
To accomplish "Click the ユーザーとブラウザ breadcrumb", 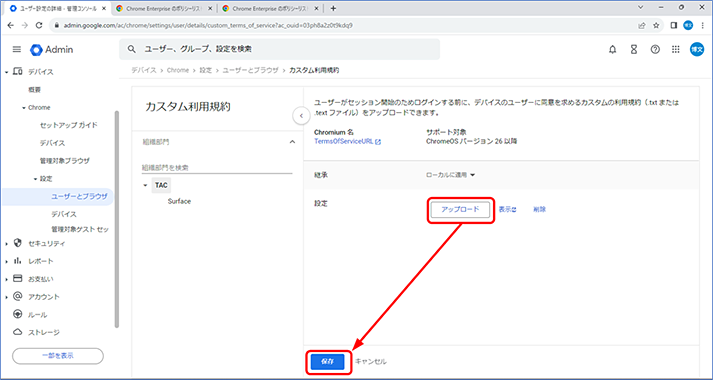I will pyautogui.click(x=250, y=70).
